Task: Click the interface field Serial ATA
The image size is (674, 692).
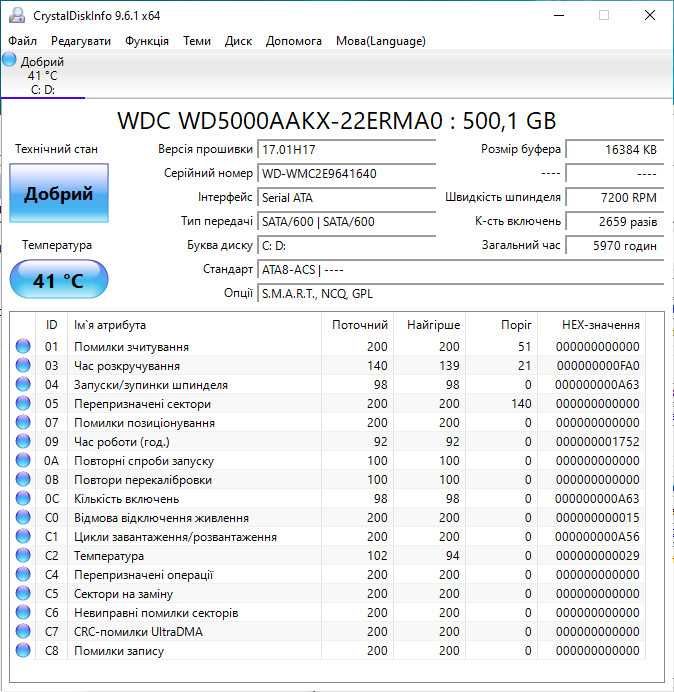Action: tap(346, 197)
